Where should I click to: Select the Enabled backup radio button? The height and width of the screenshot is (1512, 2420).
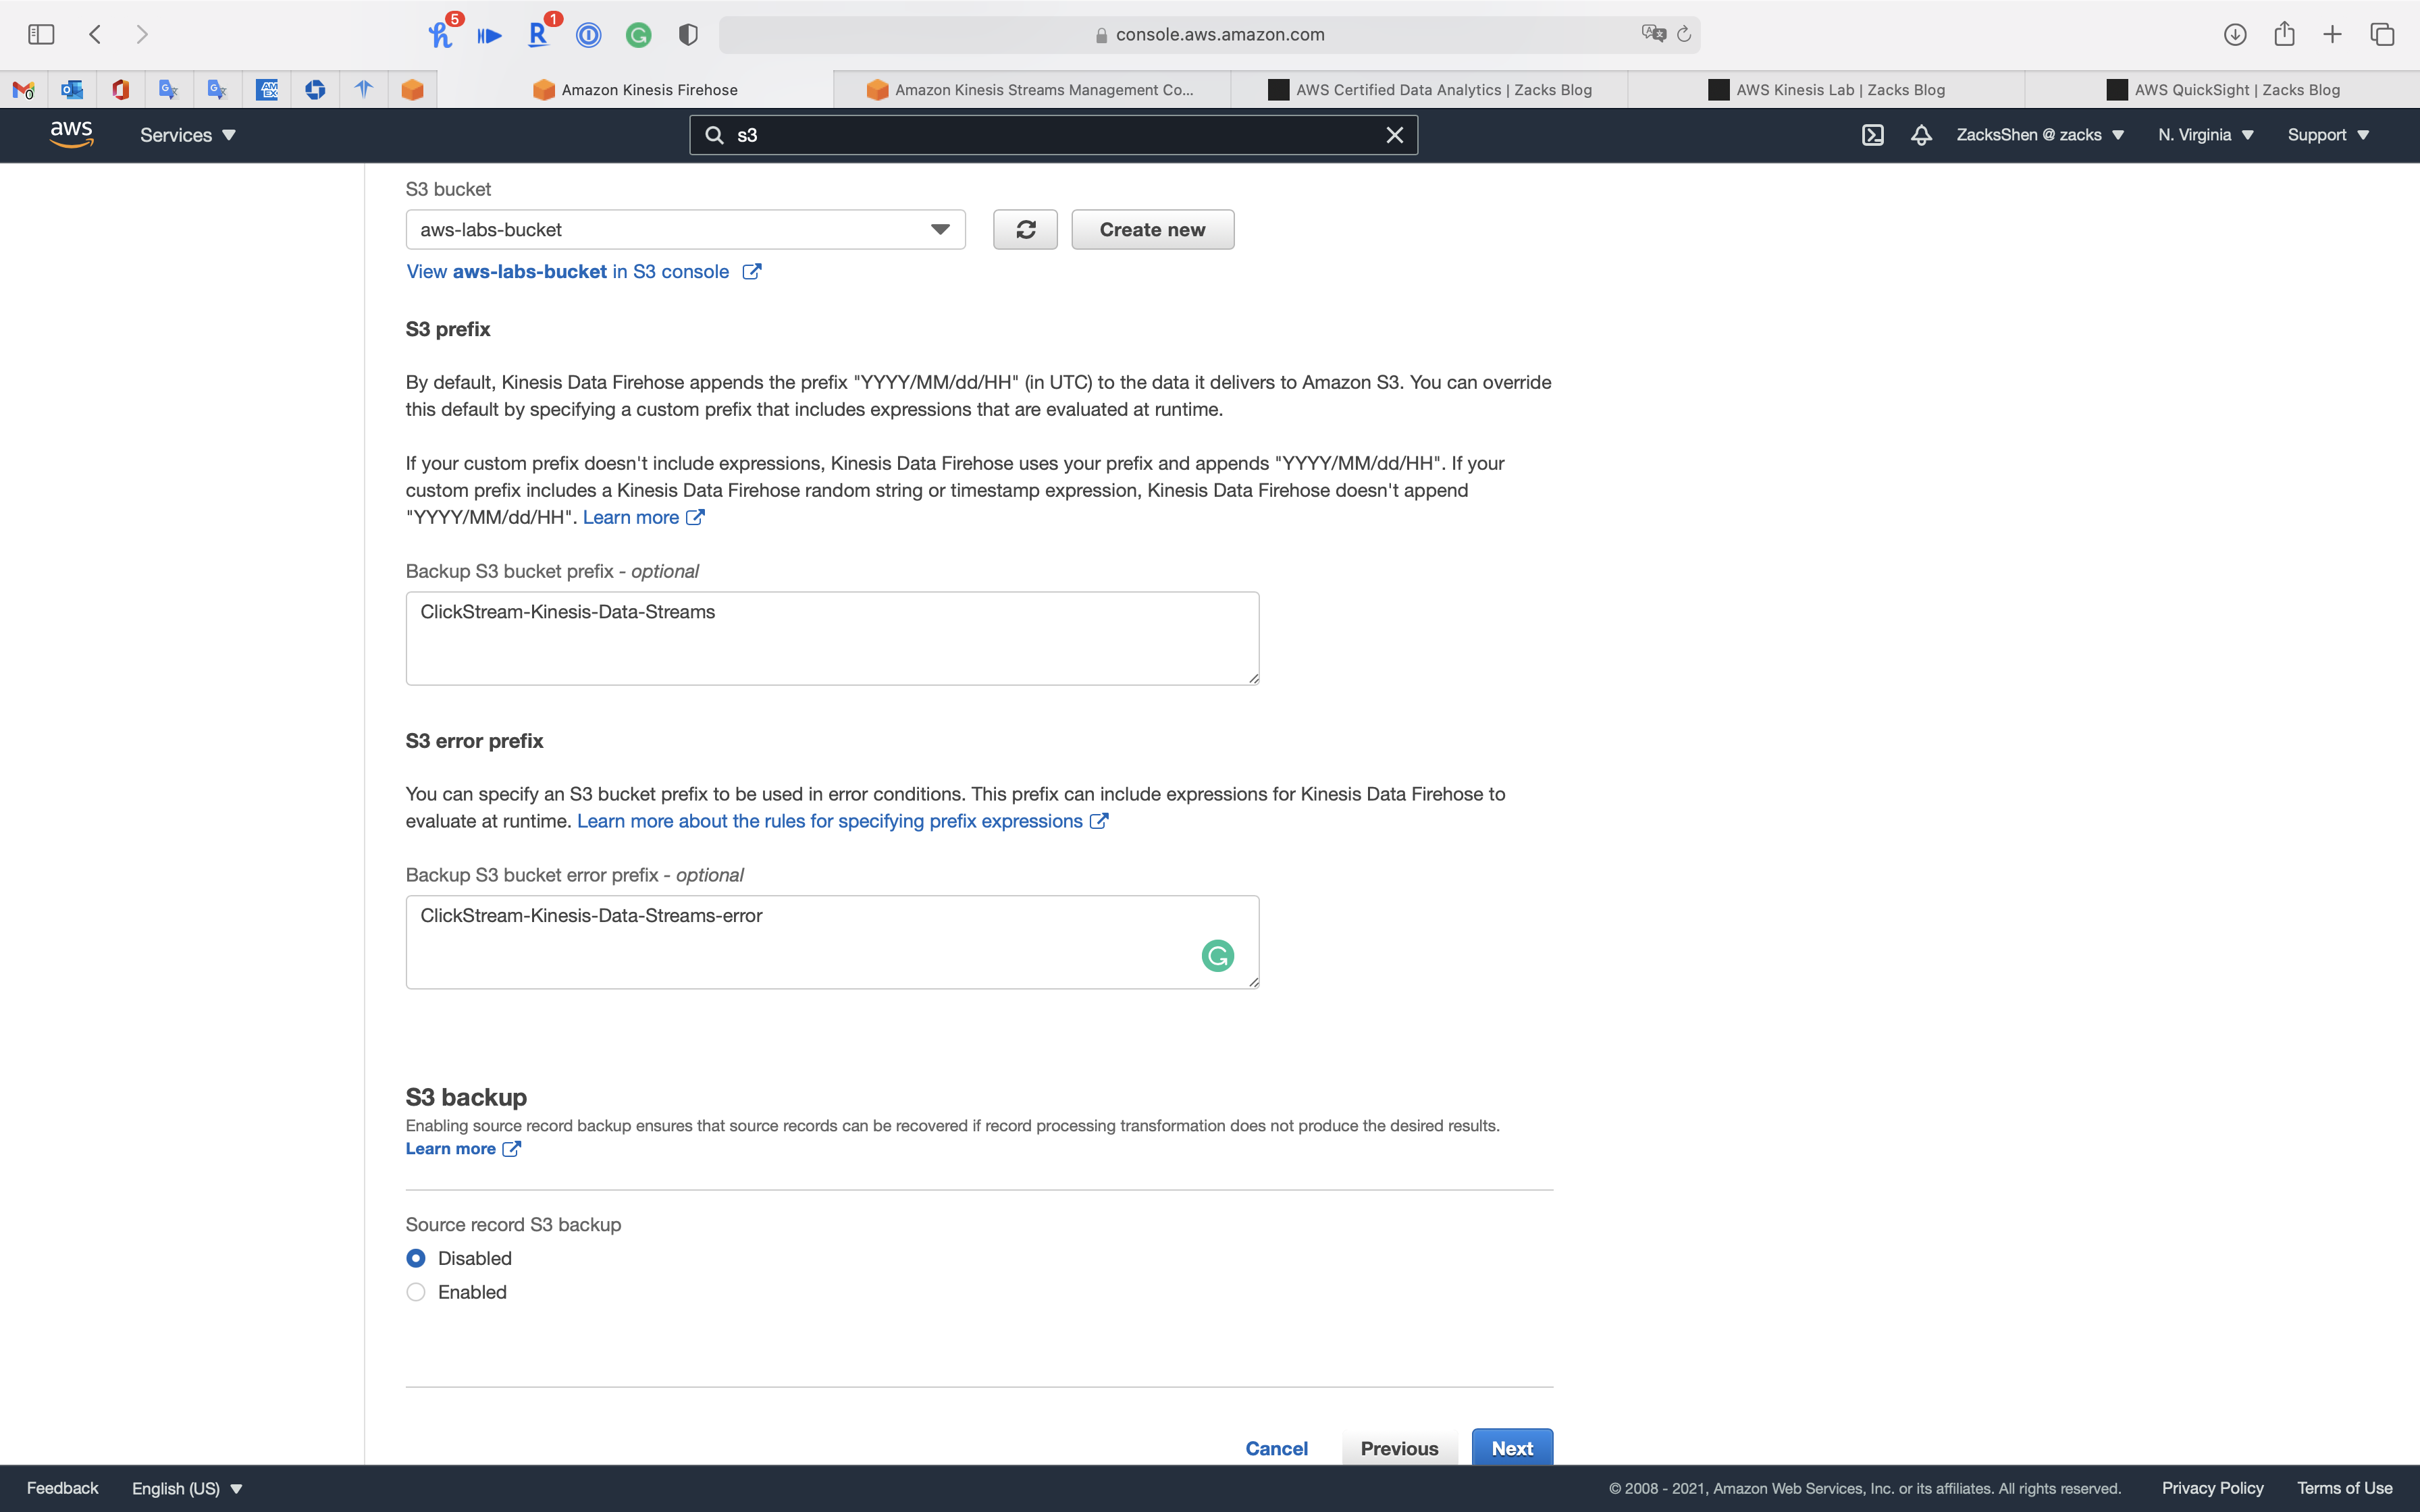pos(416,1292)
